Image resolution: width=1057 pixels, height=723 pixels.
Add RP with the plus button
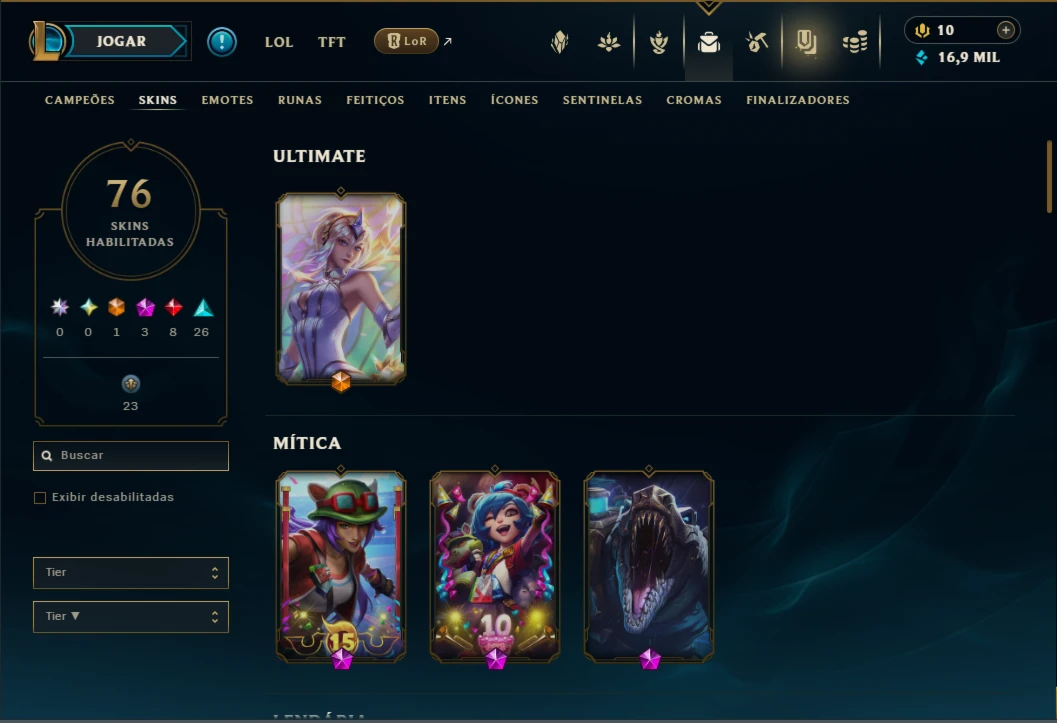[1006, 30]
